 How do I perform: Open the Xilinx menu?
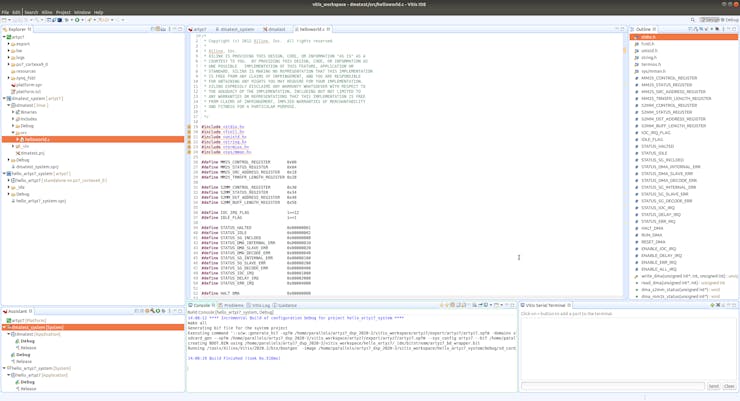(x=47, y=12)
